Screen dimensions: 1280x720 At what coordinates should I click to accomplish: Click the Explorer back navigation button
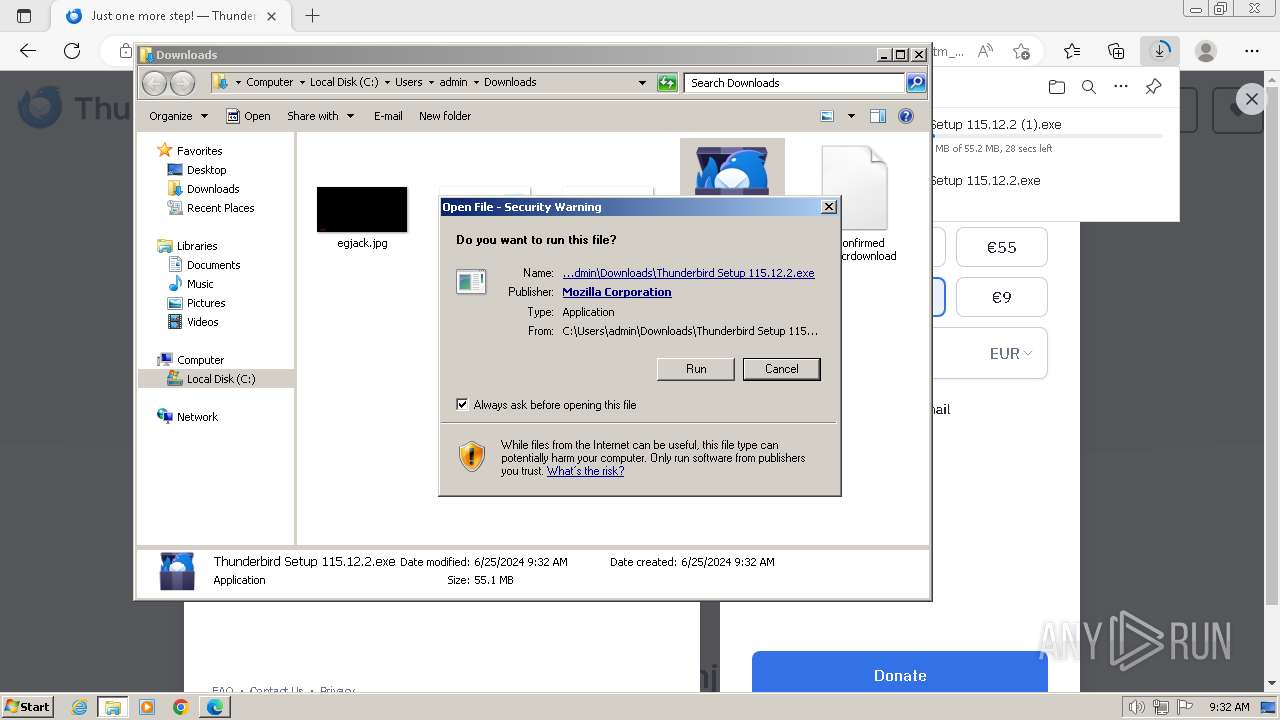tap(155, 83)
